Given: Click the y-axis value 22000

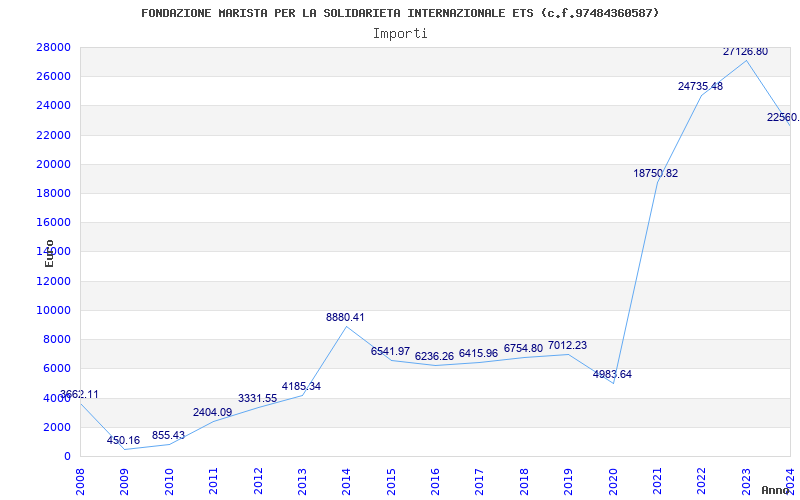Looking at the screenshot, I should [54, 135].
